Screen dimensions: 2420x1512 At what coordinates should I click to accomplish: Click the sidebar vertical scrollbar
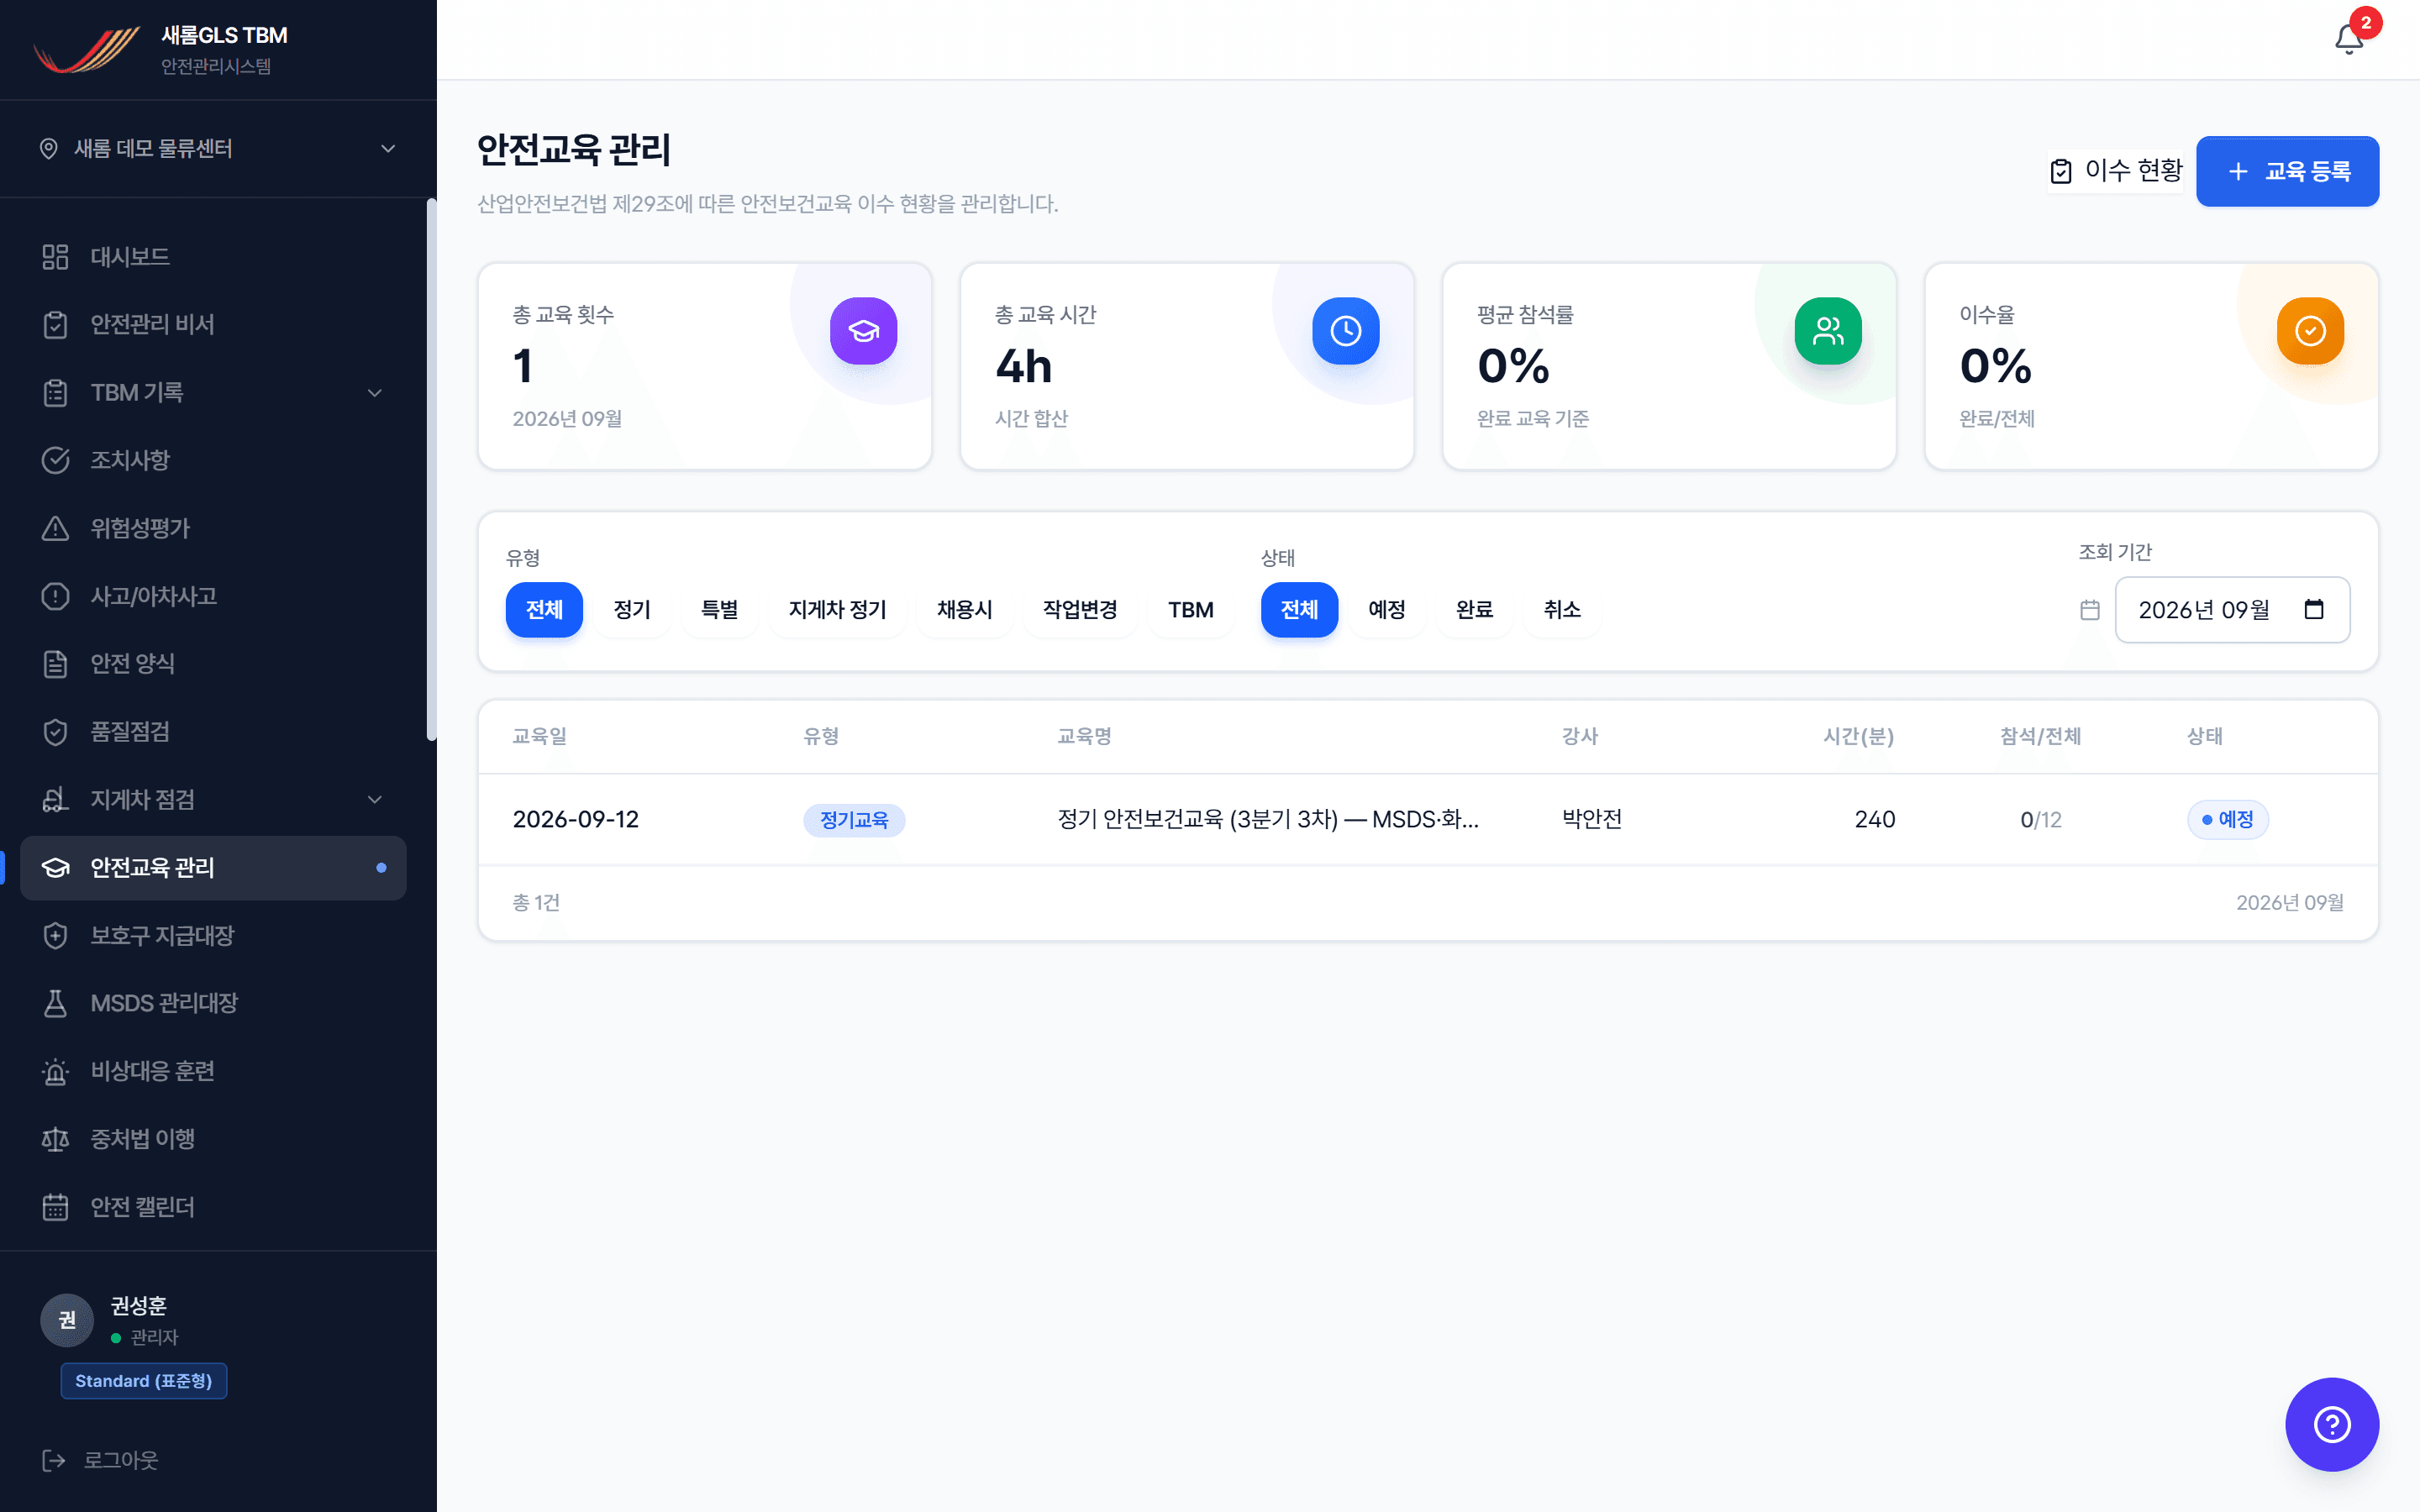pos(431,470)
